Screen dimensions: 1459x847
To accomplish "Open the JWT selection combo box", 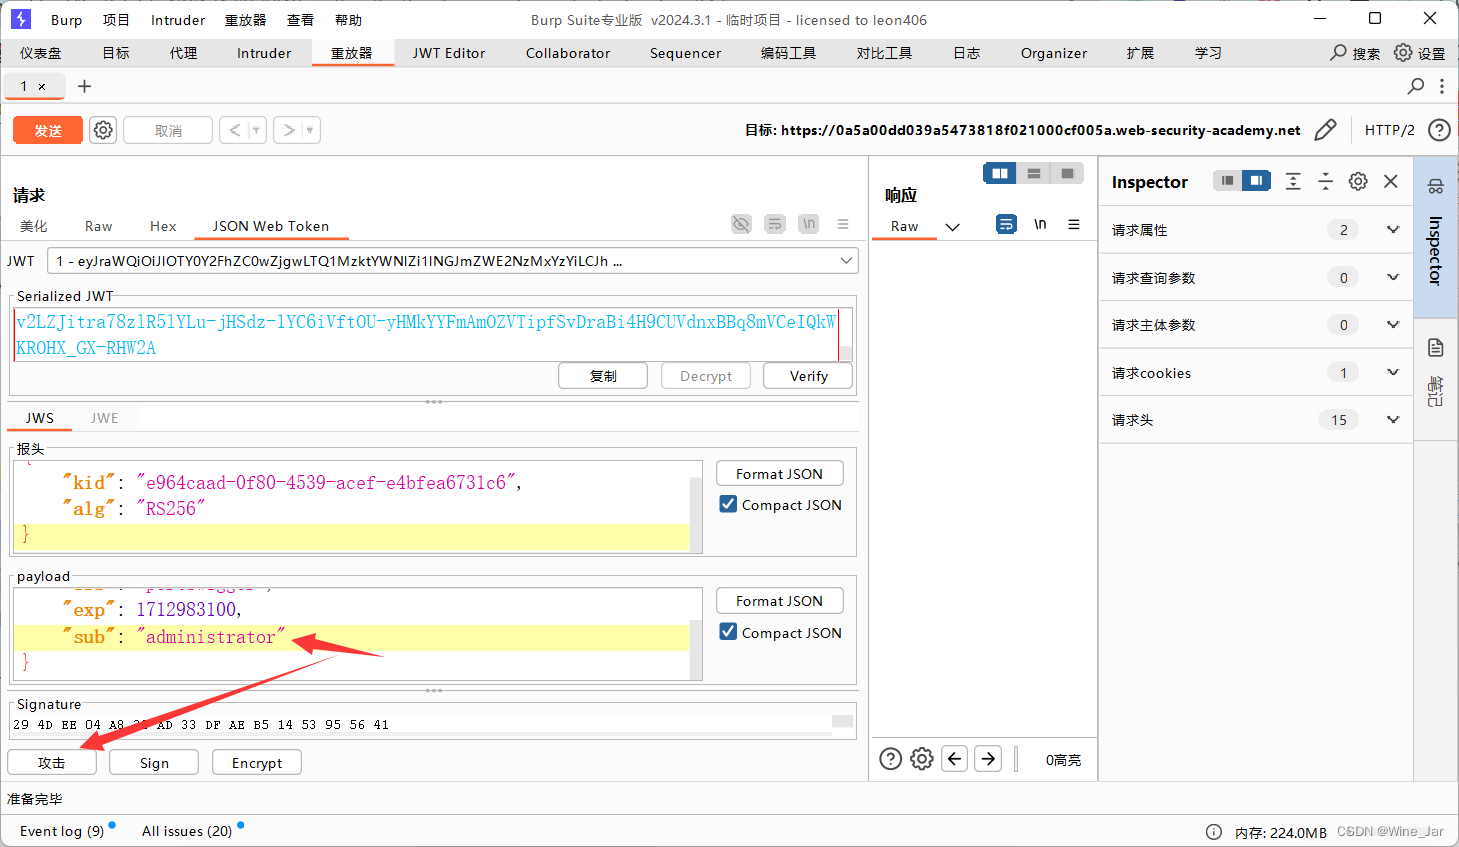I will [x=453, y=261].
